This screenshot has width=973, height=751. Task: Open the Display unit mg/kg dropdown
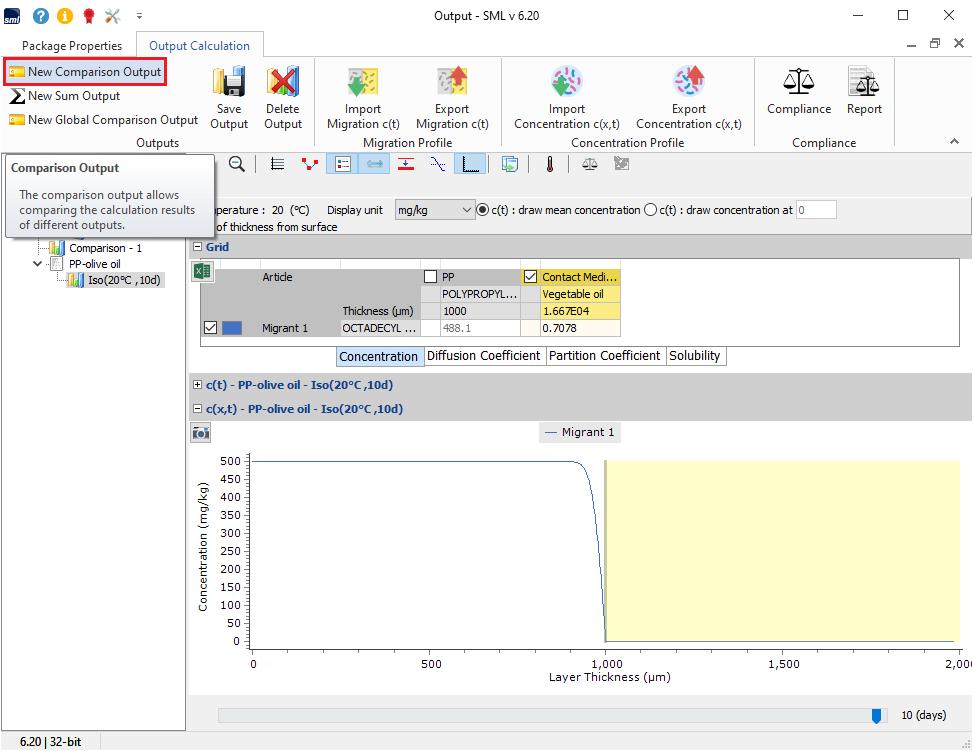pyautogui.click(x=434, y=210)
